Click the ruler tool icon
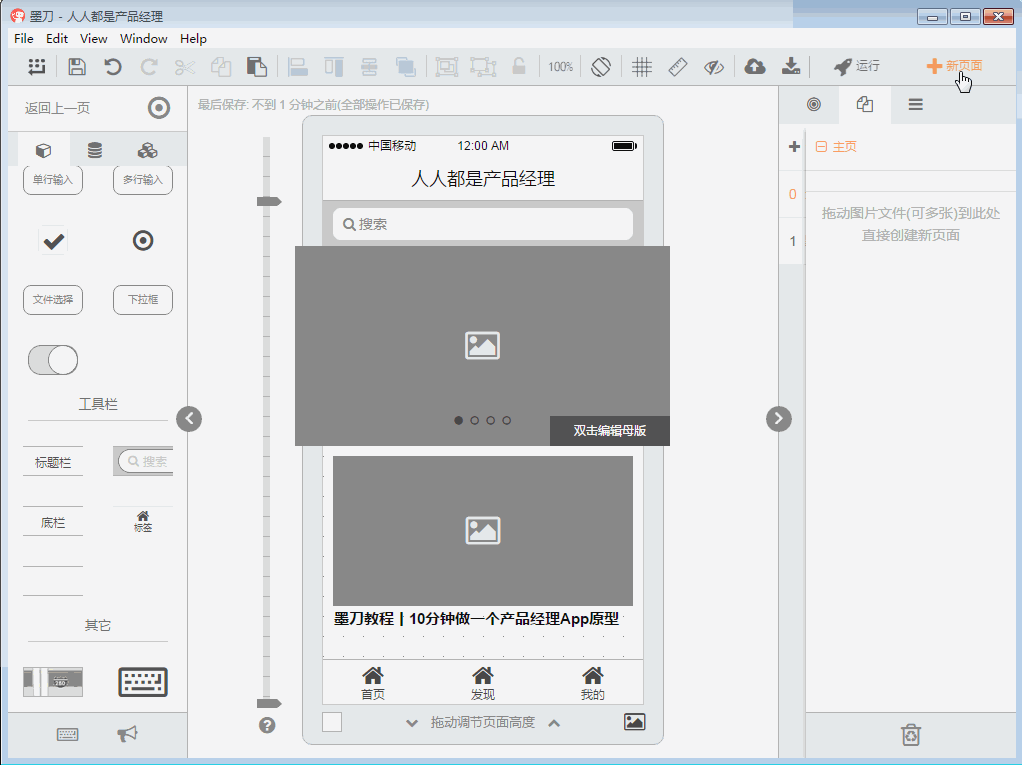Image resolution: width=1022 pixels, height=765 pixels. 678,67
